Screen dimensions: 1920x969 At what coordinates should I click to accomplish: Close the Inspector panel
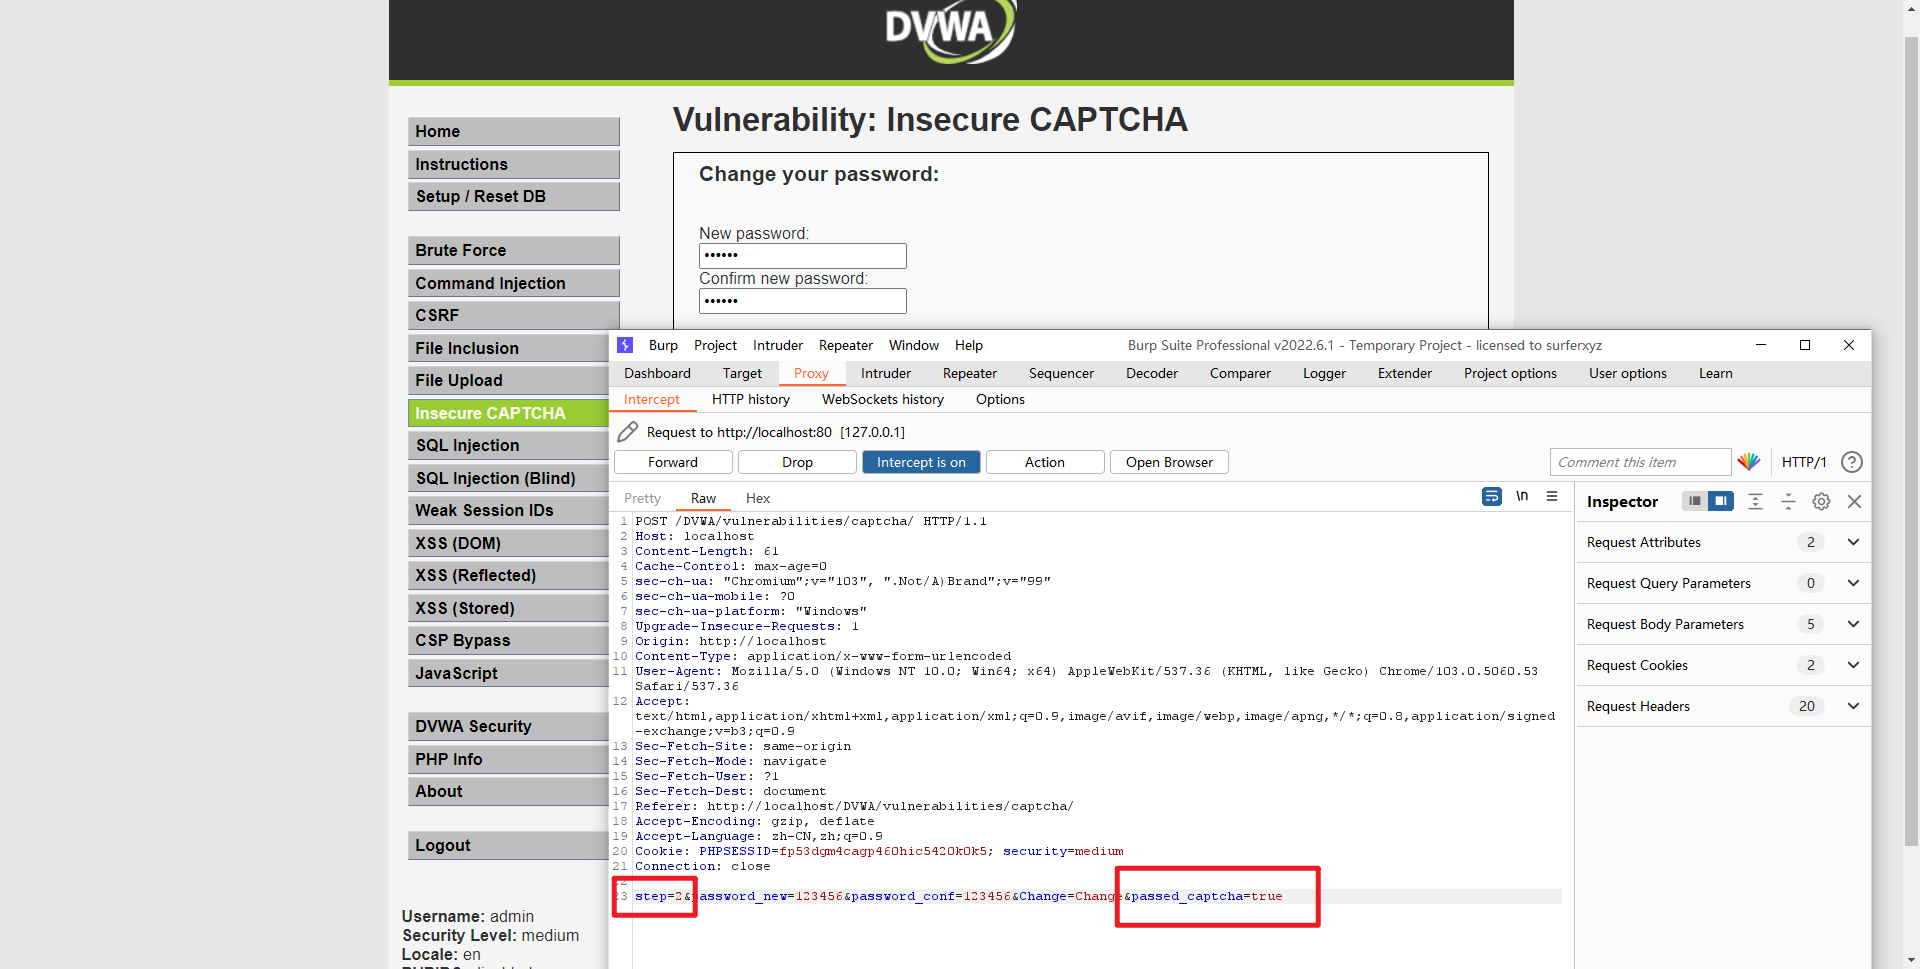pos(1854,501)
